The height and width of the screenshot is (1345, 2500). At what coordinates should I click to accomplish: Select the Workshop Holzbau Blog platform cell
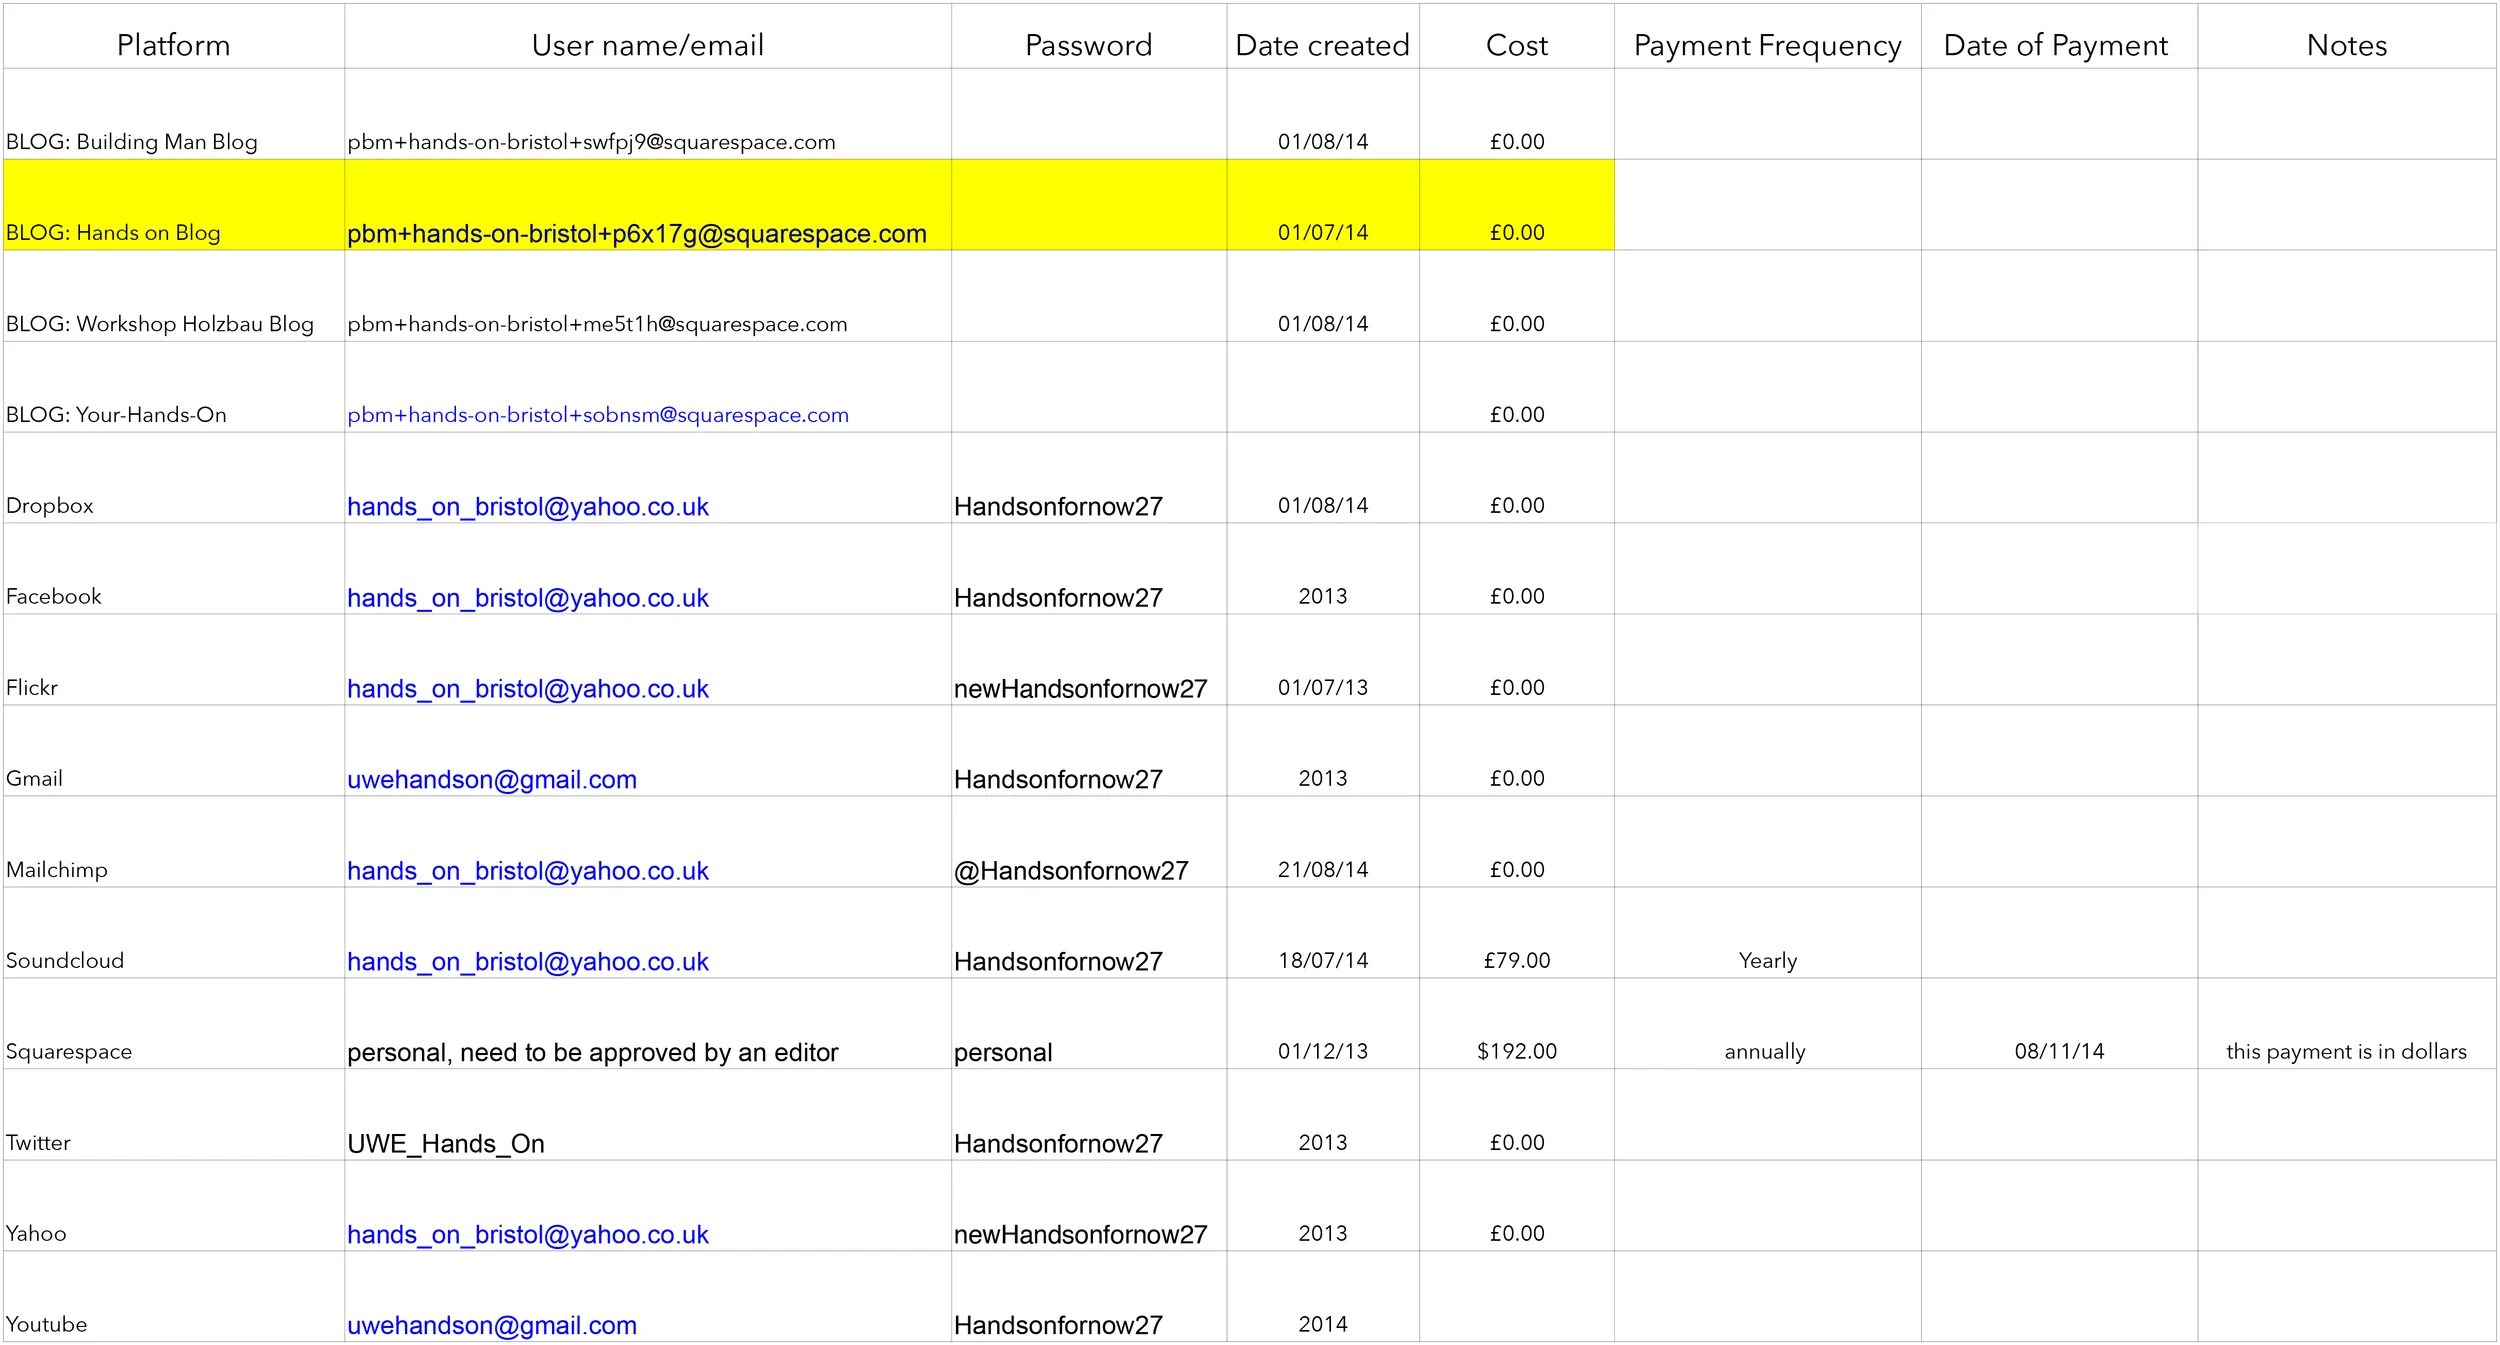pos(160,324)
